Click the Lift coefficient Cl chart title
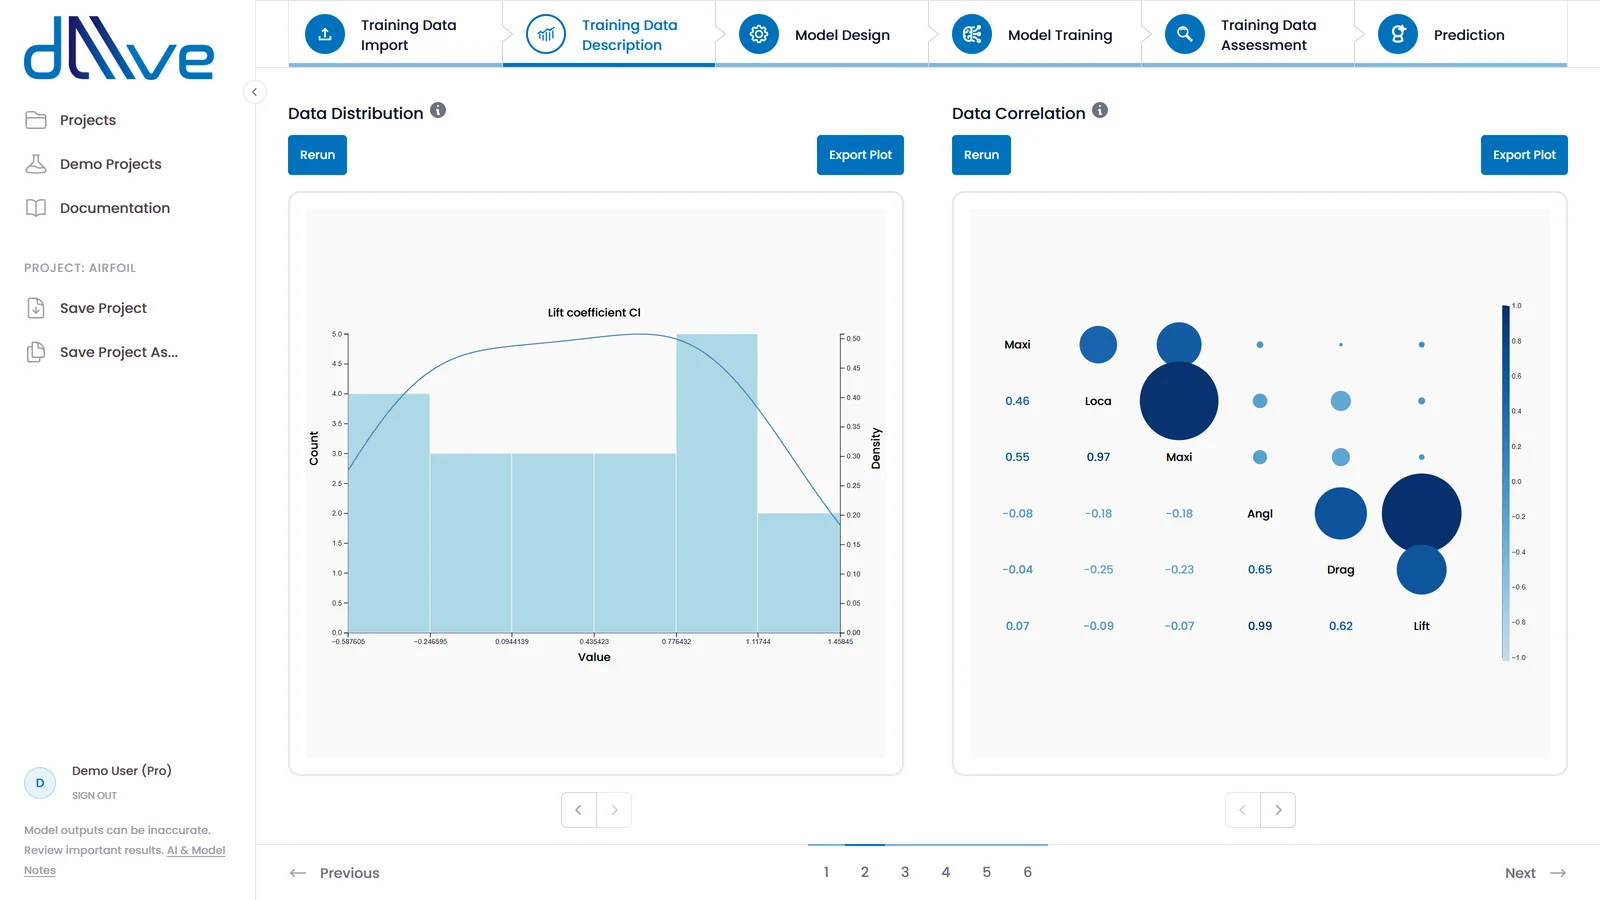The height and width of the screenshot is (900, 1600). (x=594, y=312)
